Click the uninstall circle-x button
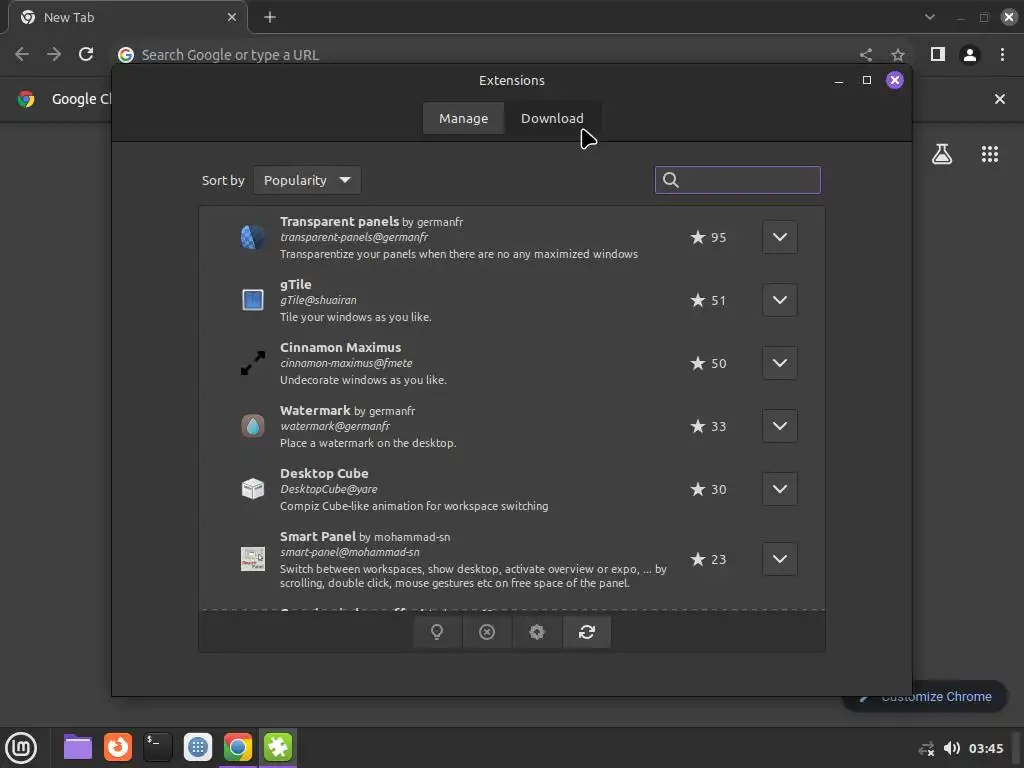1024x768 pixels. tap(487, 632)
